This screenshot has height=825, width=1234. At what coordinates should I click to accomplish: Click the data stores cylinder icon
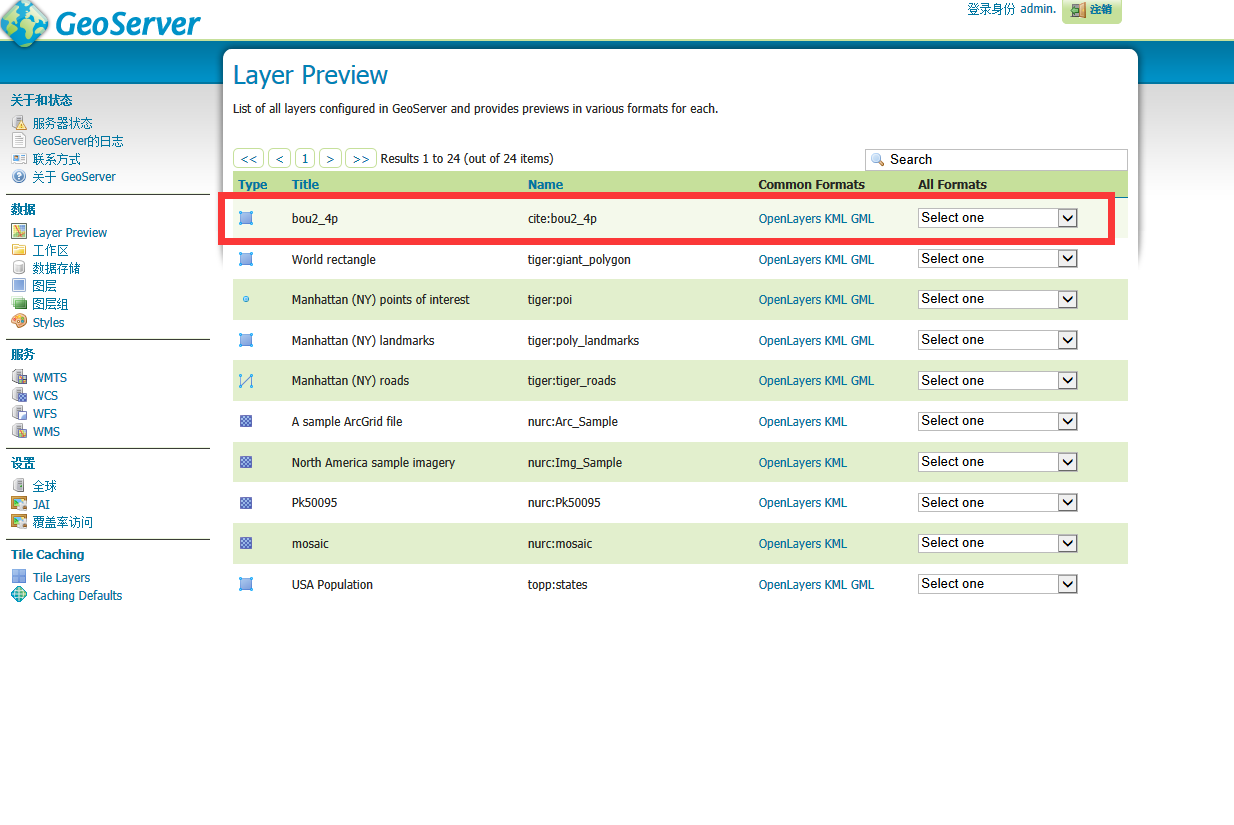click(19, 268)
